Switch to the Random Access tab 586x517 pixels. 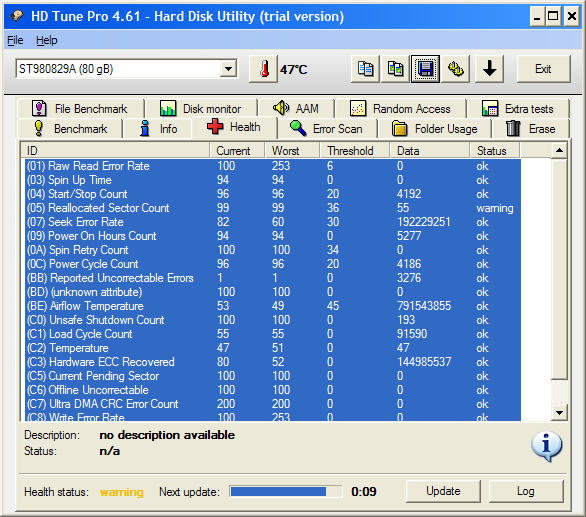click(x=401, y=109)
